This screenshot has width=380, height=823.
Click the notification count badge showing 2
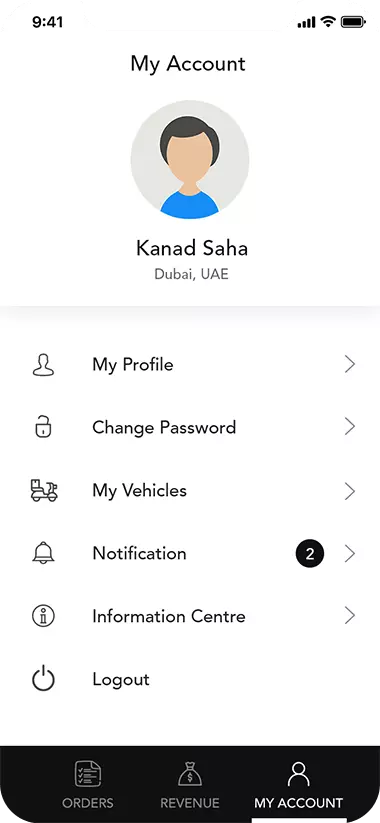click(310, 554)
